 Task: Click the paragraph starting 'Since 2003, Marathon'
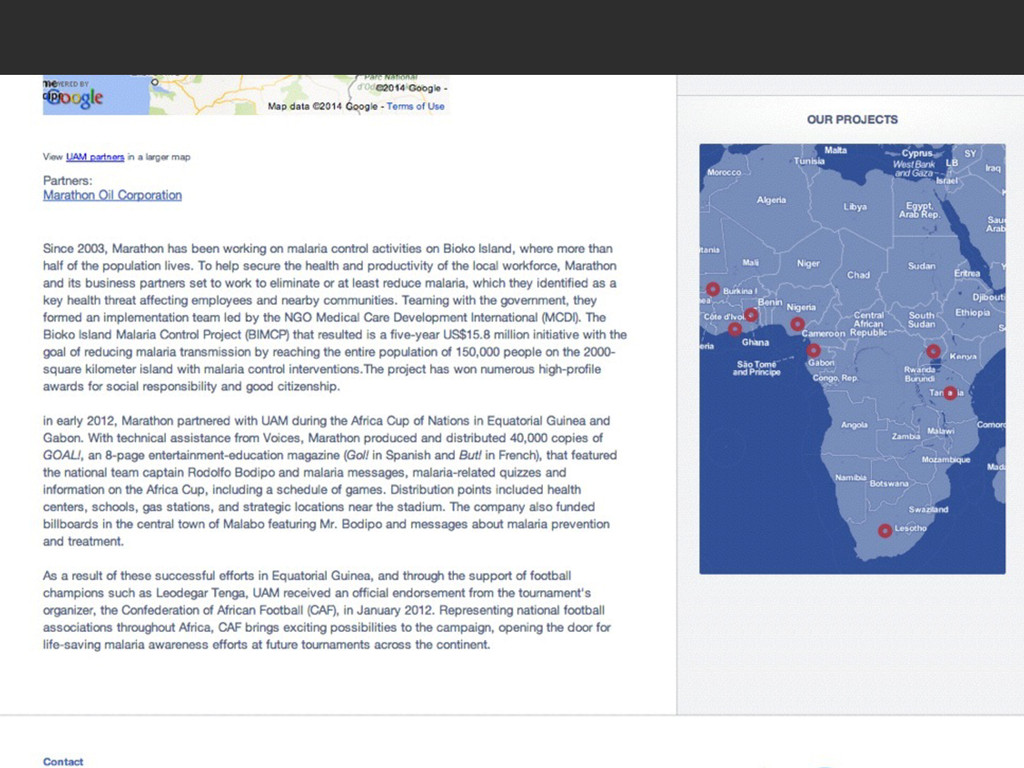(x=335, y=317)
